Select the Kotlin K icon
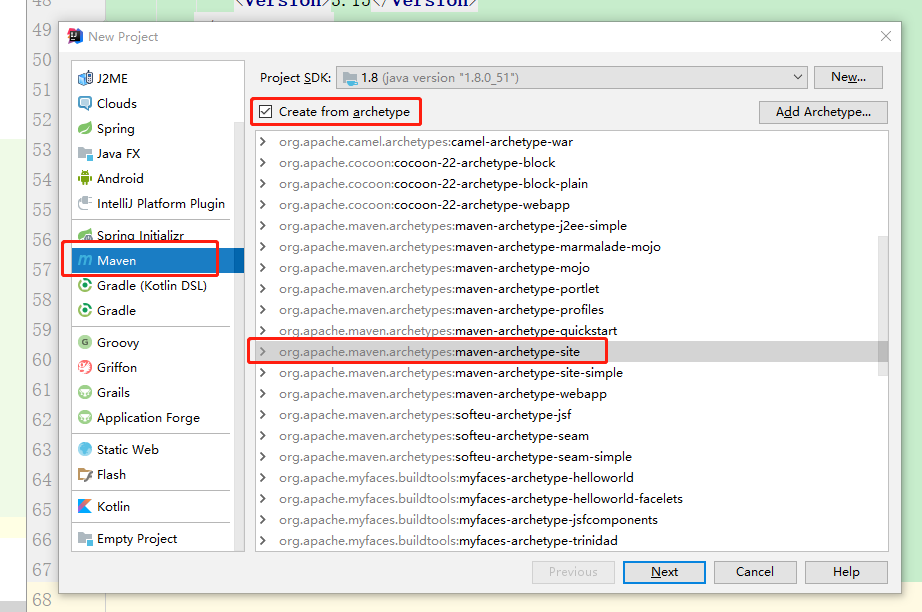 point(85,506)
